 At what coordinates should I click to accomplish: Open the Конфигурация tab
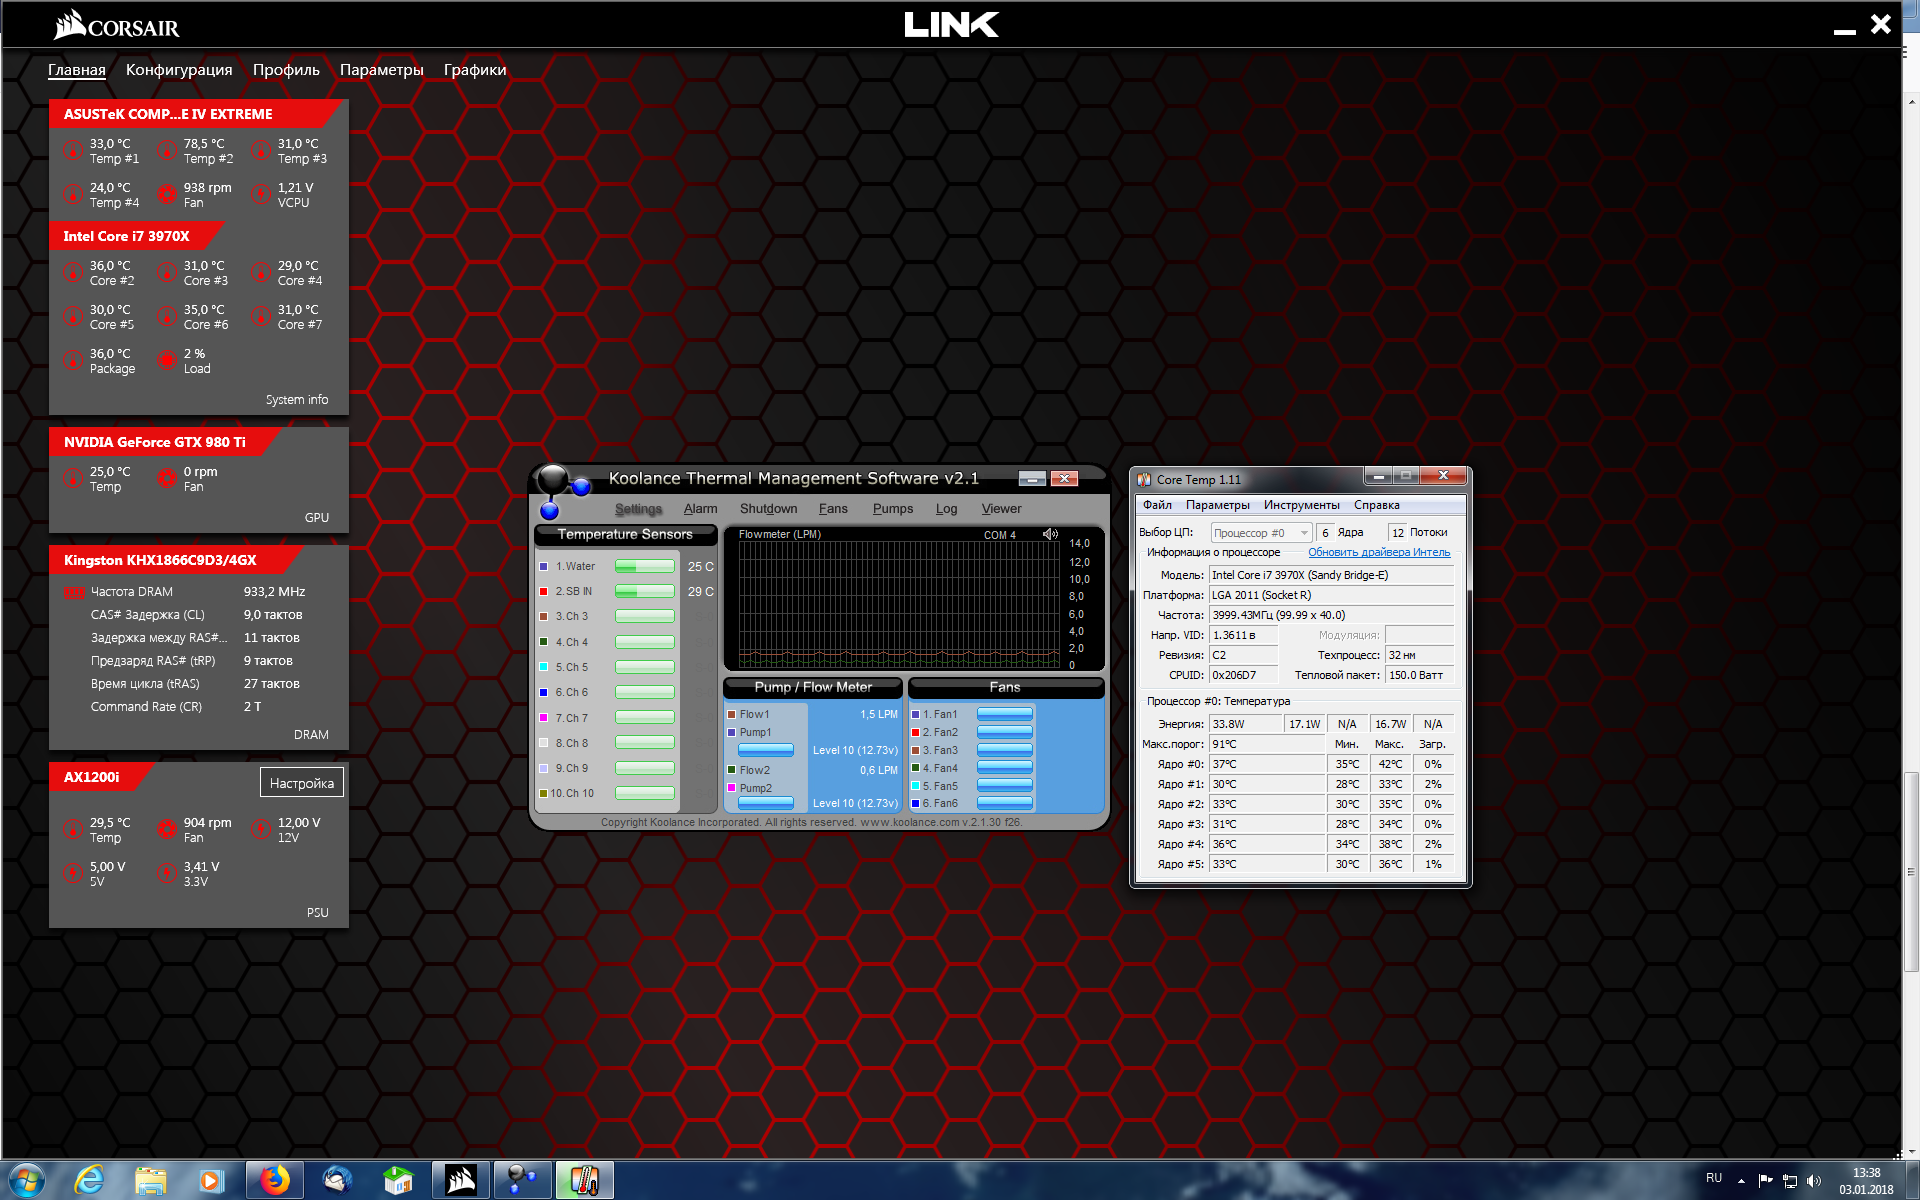point(179,70)
